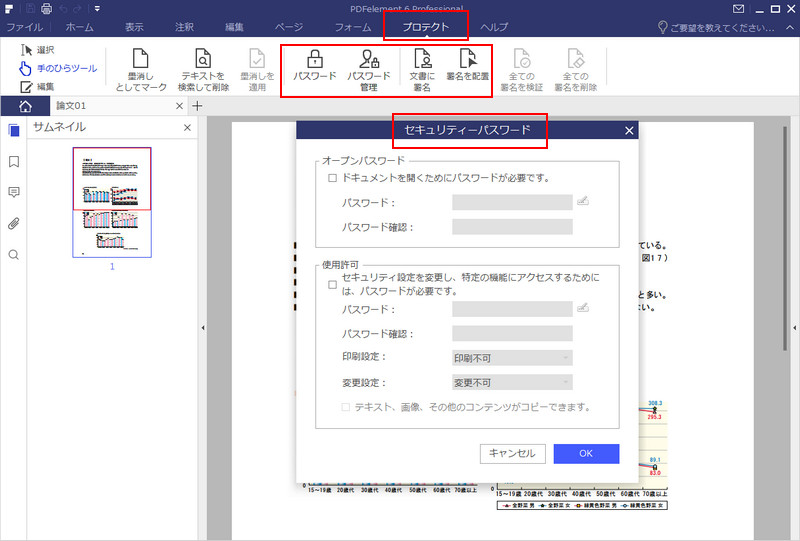800x541 pixels.
Task: Click the print icon in title bar
Action: pos(46,8)
